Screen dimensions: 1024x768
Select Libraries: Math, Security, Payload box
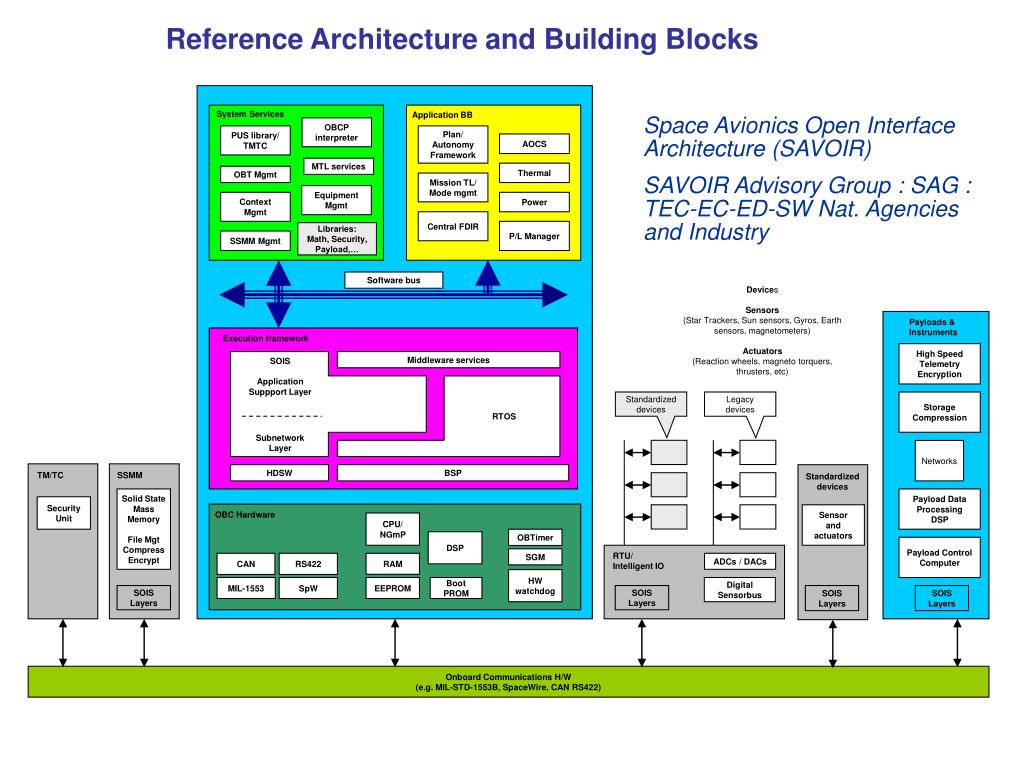click(337, 239)
